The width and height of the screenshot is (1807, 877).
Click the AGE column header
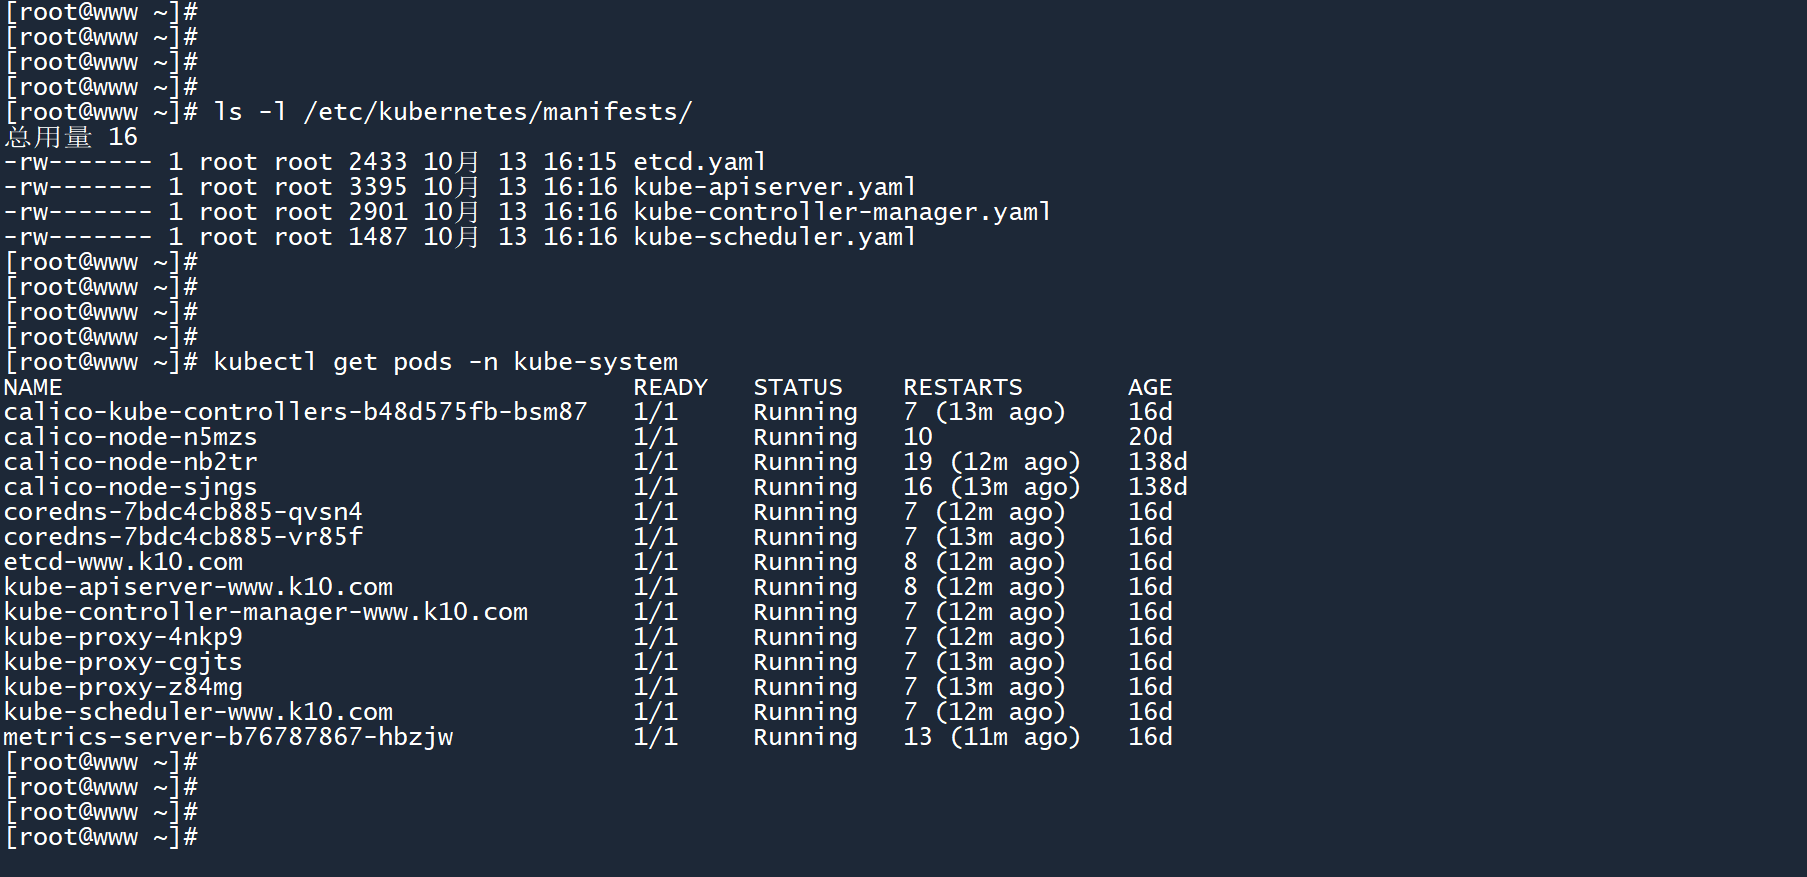click(1149, 387)
